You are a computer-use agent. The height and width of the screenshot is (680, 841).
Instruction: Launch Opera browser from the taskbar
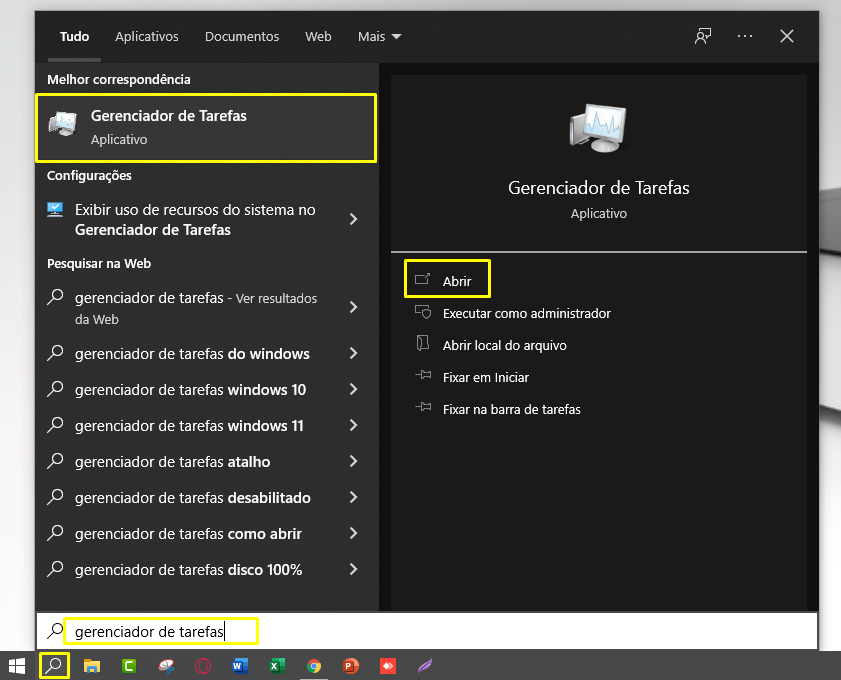pyautogui.click(x=203, y=666)
